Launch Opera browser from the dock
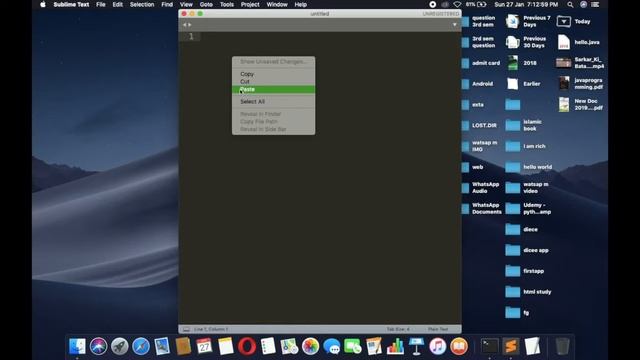Viewport: 640px width, 360px height. pos(247,347)
